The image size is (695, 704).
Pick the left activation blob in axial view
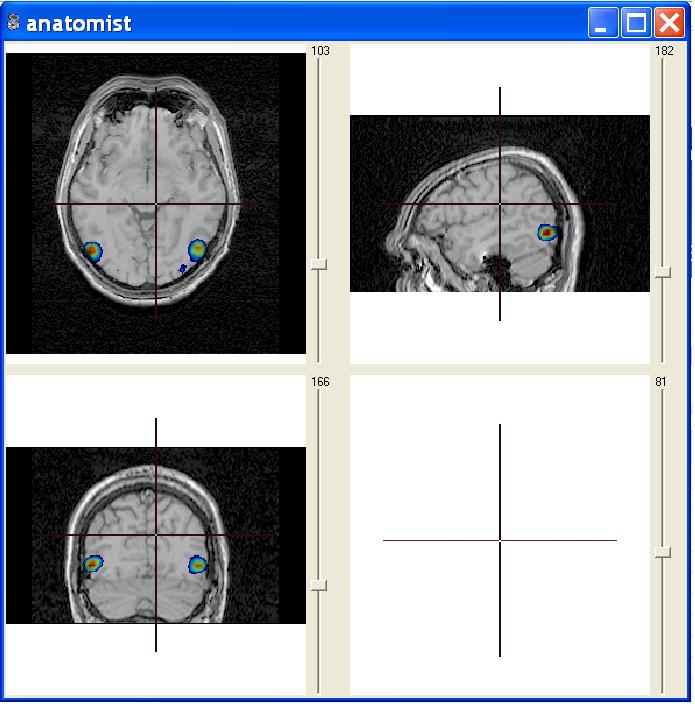[92, 251]
